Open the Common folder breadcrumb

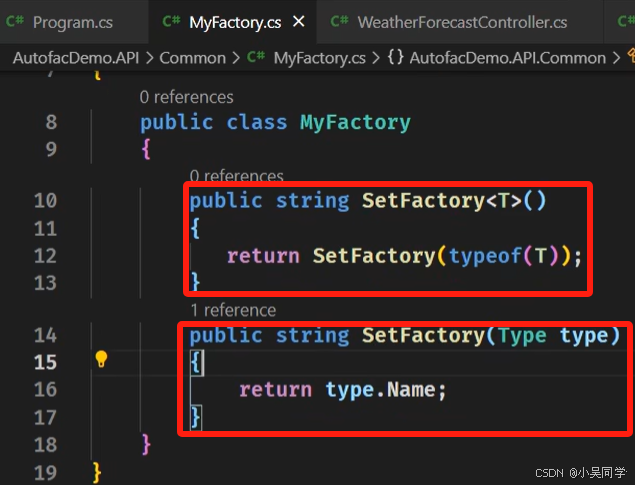click(x=192, y=58)
